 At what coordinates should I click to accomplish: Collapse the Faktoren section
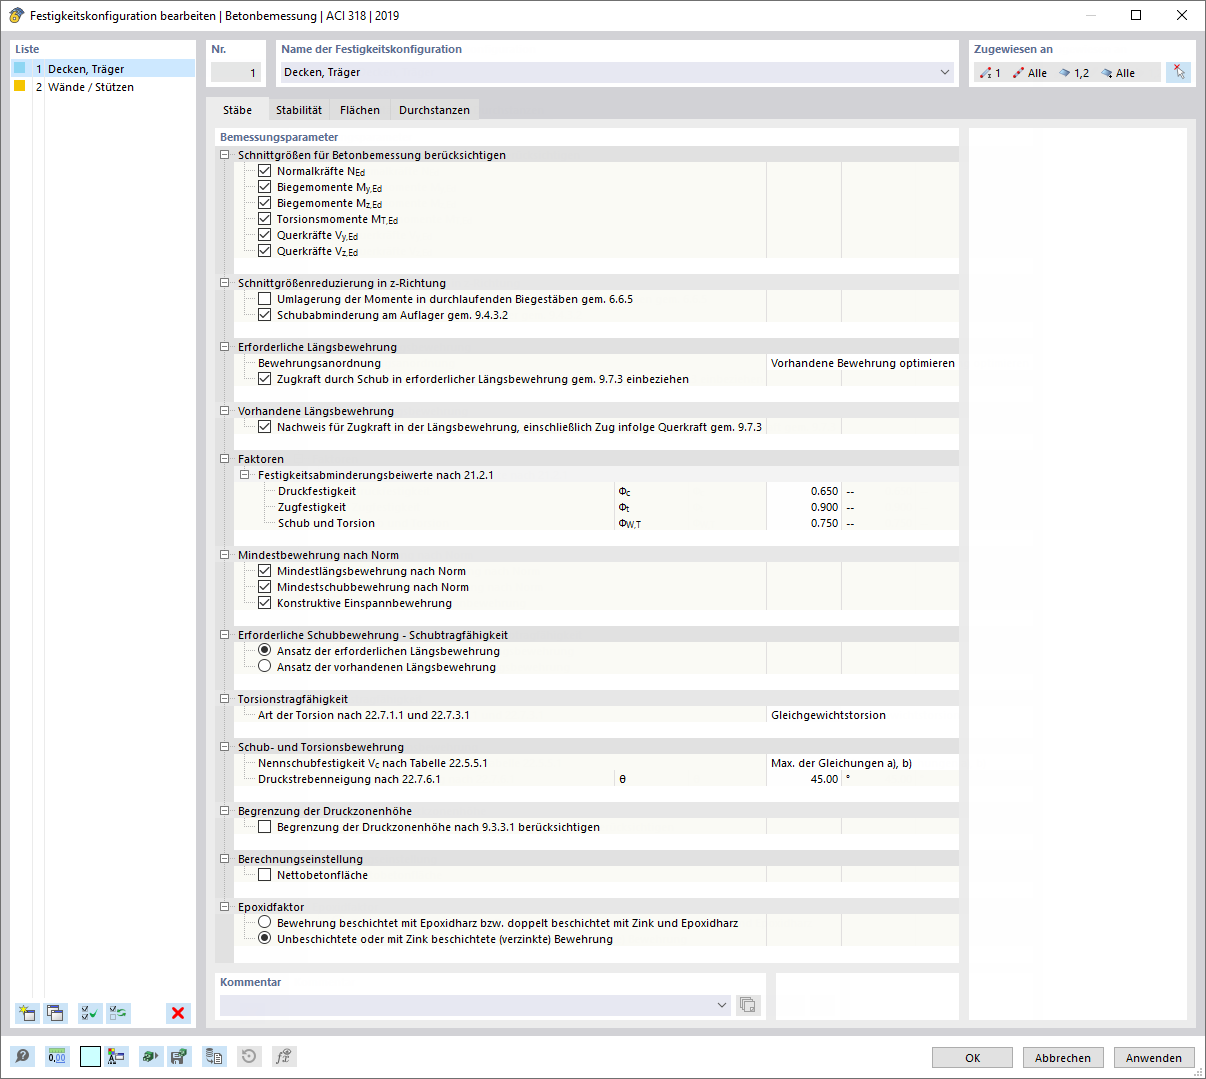(x=225, y=459)
